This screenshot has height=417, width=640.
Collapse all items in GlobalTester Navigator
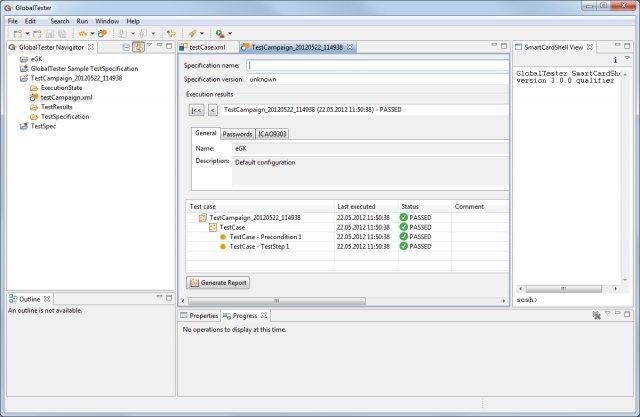coord(126,47)
